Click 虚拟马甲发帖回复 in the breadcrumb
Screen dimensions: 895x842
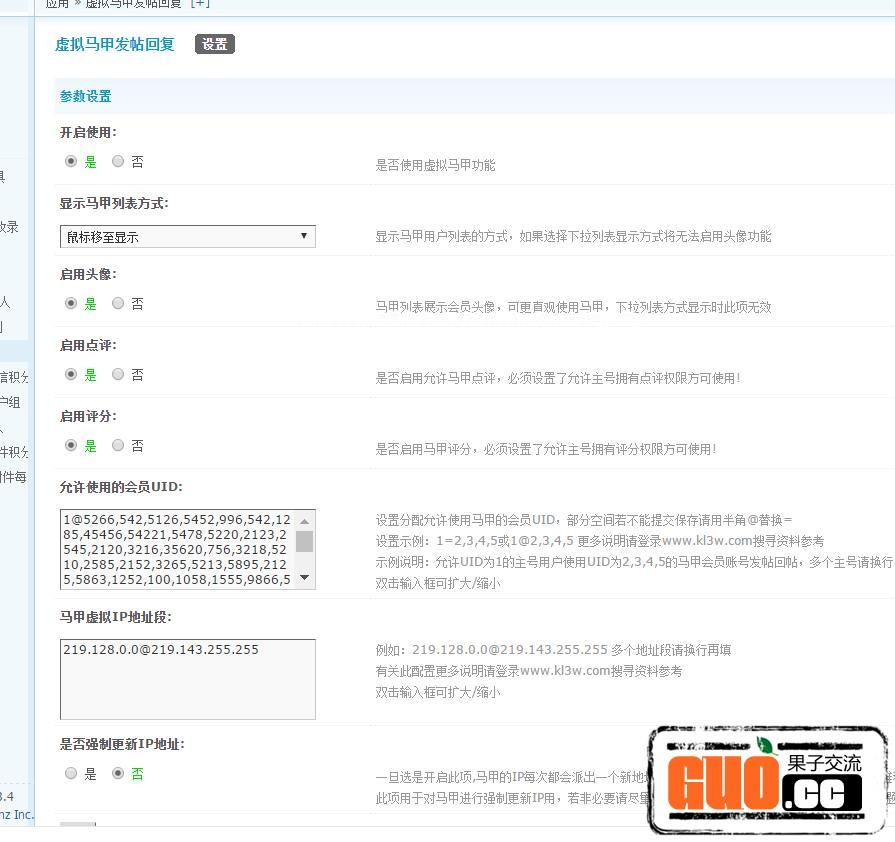point(133,4)
